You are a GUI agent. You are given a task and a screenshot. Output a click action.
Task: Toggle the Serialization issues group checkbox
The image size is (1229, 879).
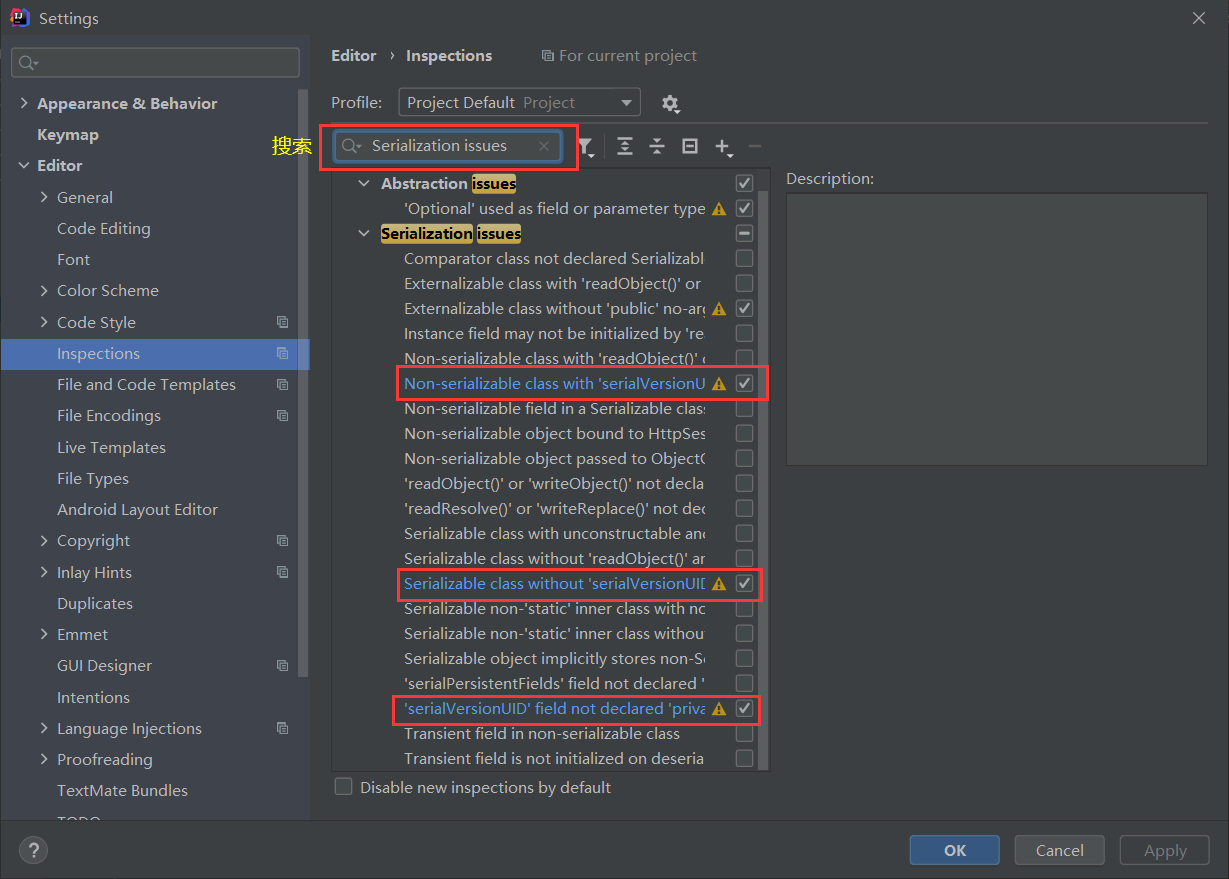tap(744, 233)
